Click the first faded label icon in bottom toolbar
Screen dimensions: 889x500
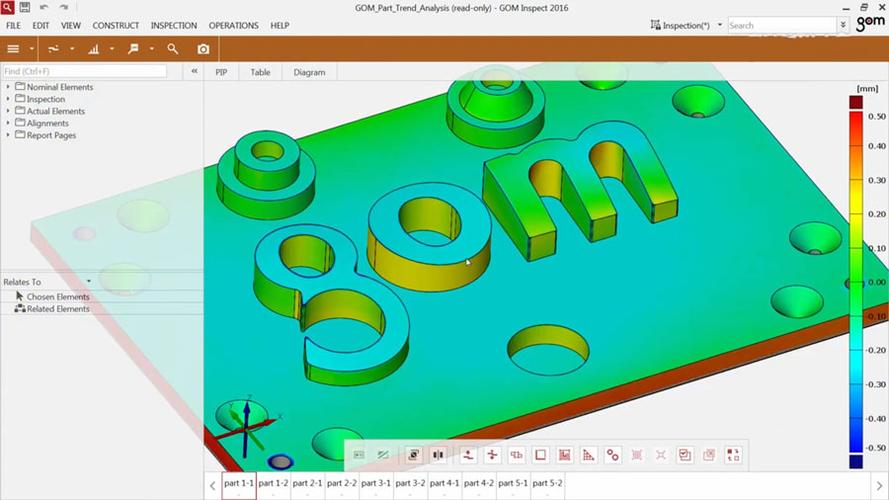pyautogui.click(x=359, y=455)
